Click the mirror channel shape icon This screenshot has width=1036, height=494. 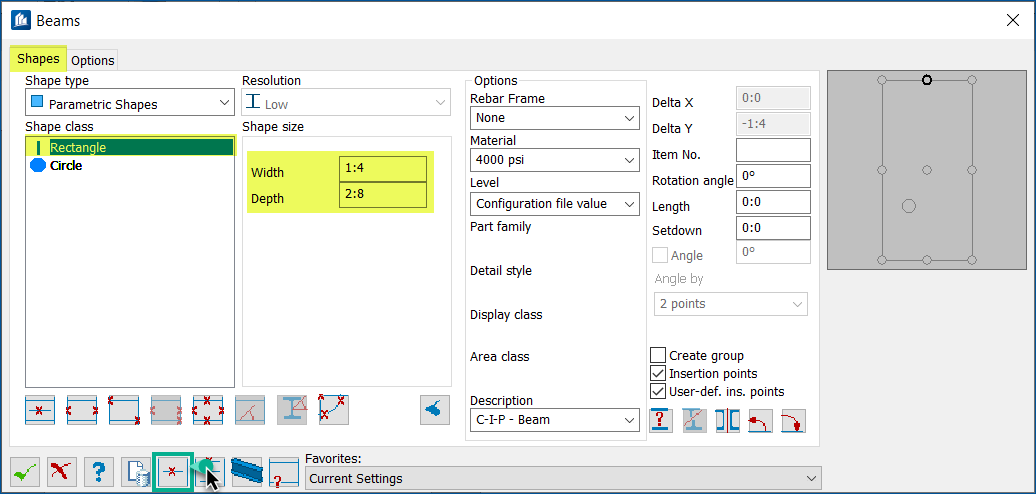point(727,421)
